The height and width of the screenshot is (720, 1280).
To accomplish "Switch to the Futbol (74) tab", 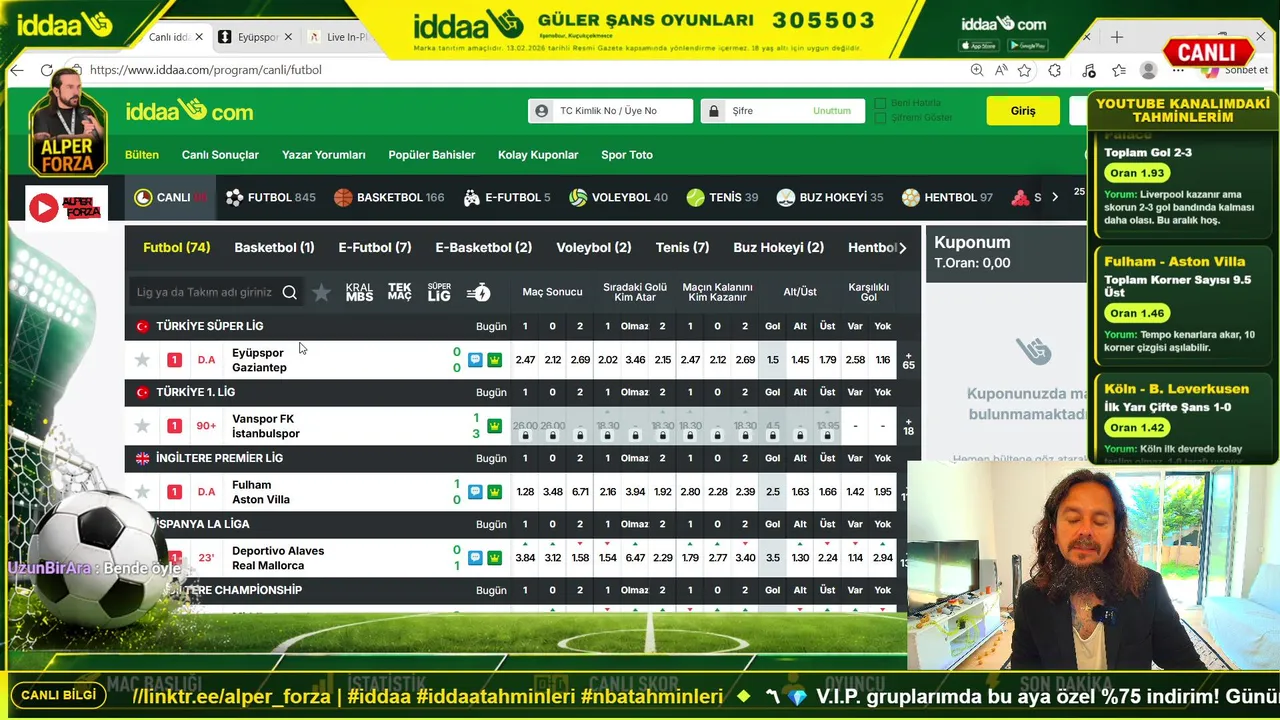I will 176,247.
